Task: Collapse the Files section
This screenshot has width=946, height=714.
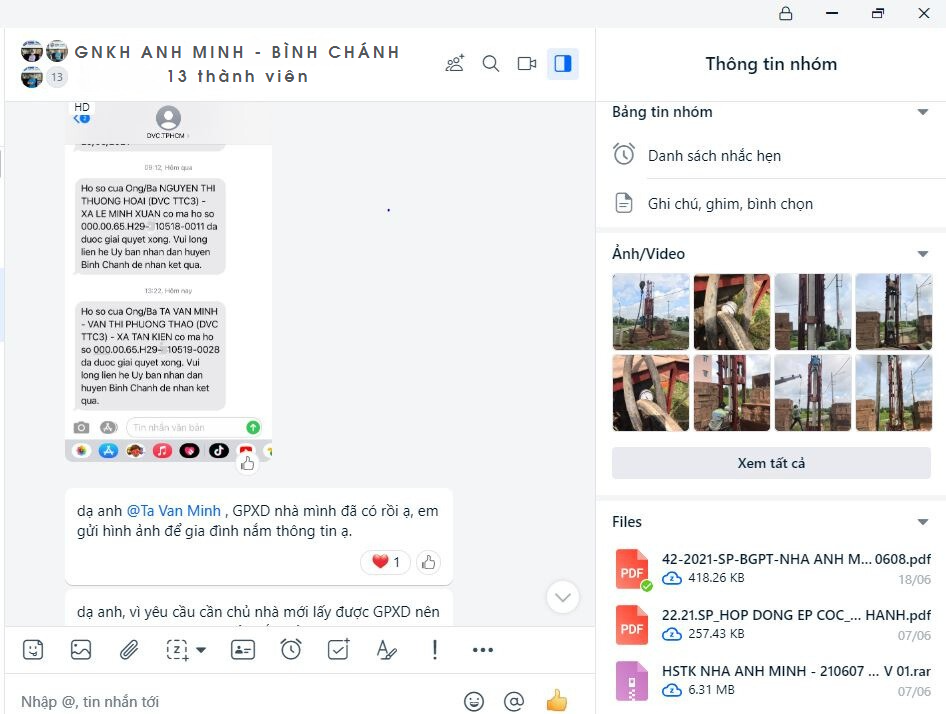Action: pyautogui.click(x=922, y=522)
